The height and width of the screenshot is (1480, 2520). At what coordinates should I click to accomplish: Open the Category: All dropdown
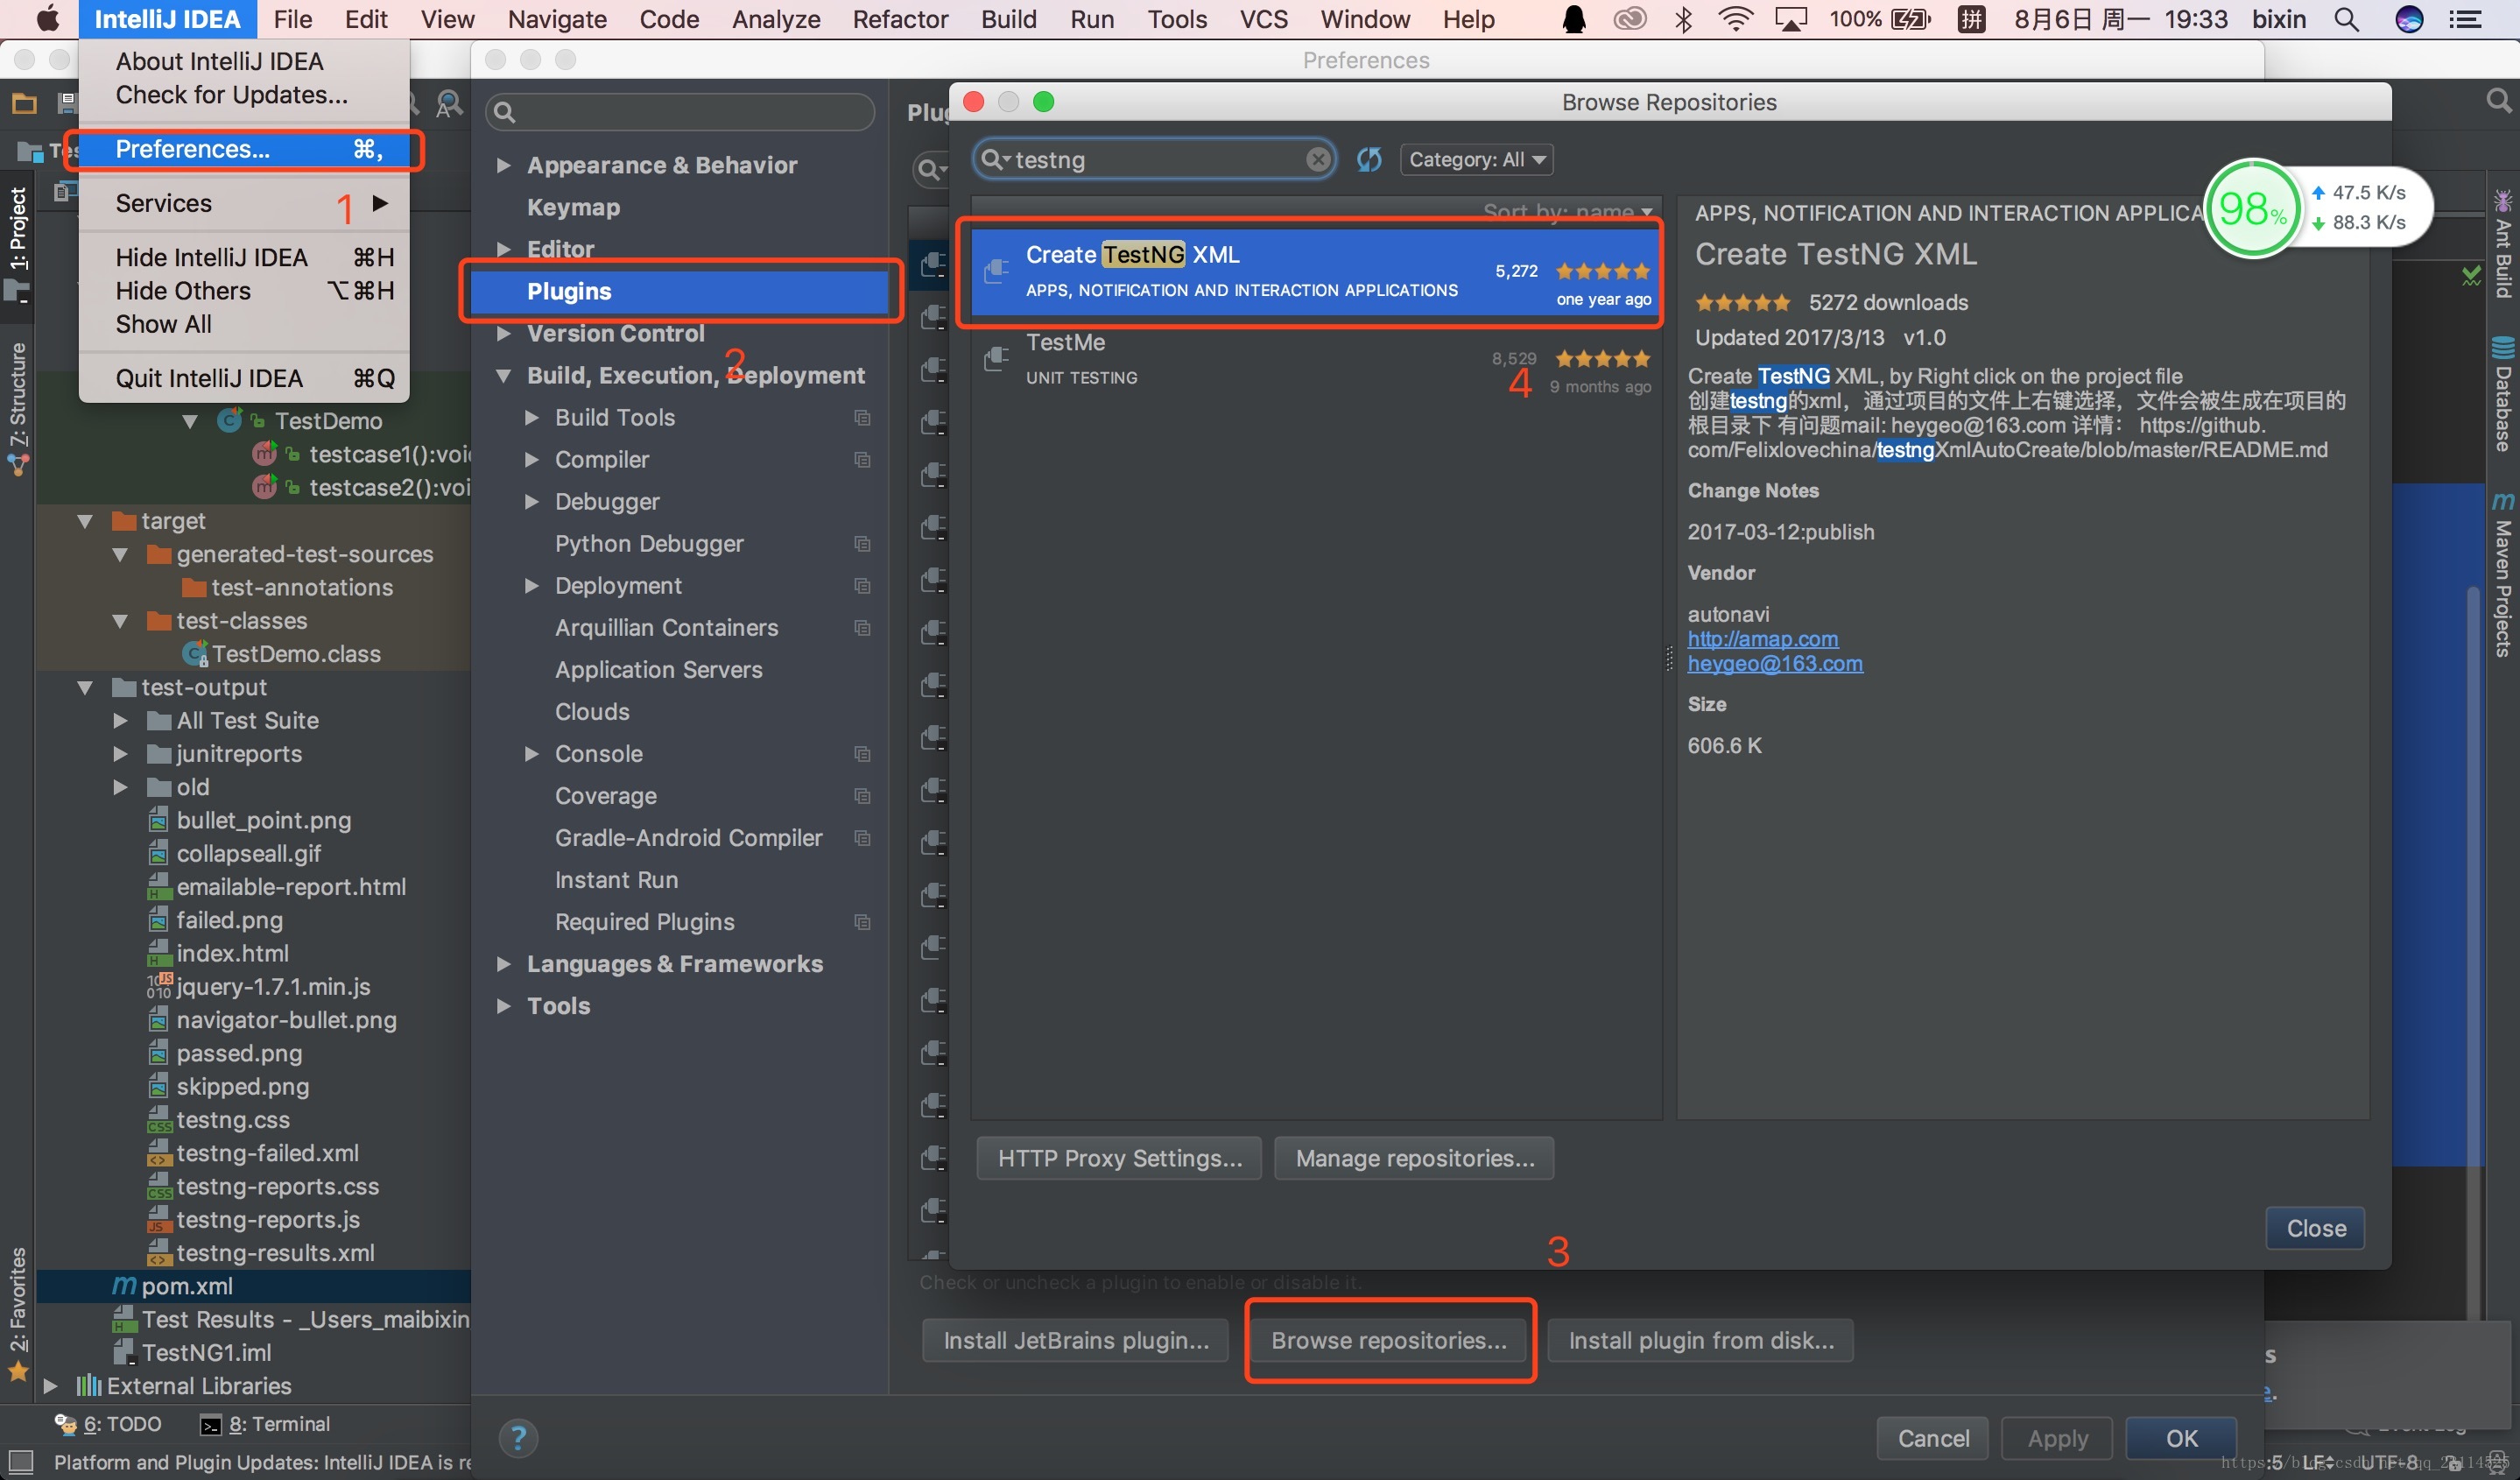tap(1476, 159)
